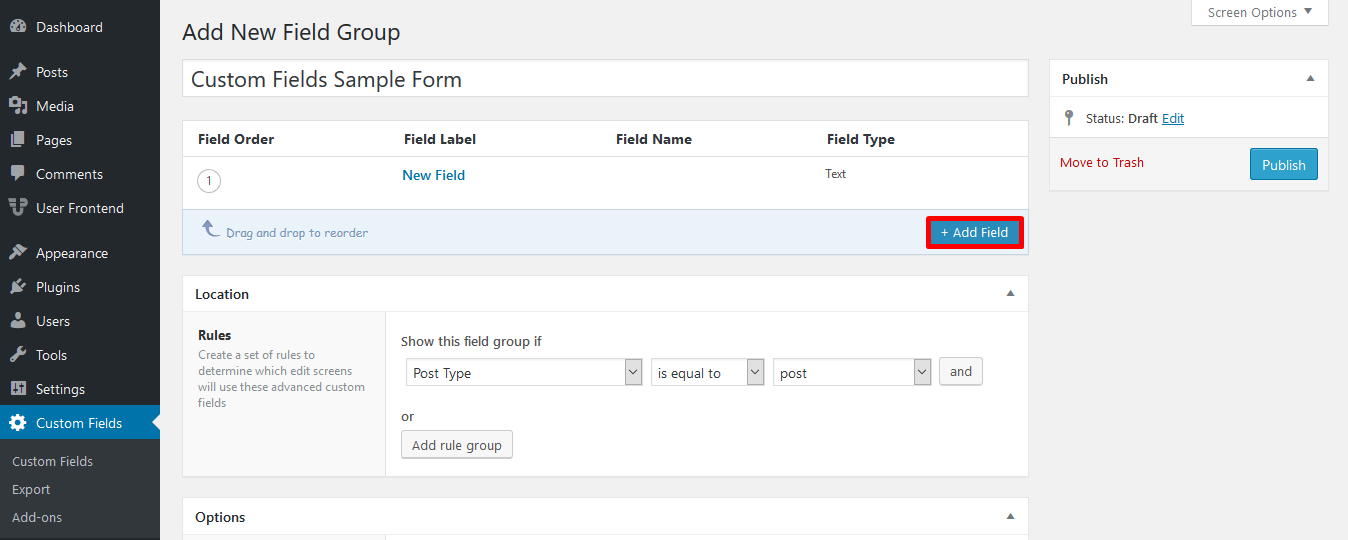Expand the Screen Options panel
This screenshot has height=540, width=1348.
pyautogui.click(x=1259, y=13)
